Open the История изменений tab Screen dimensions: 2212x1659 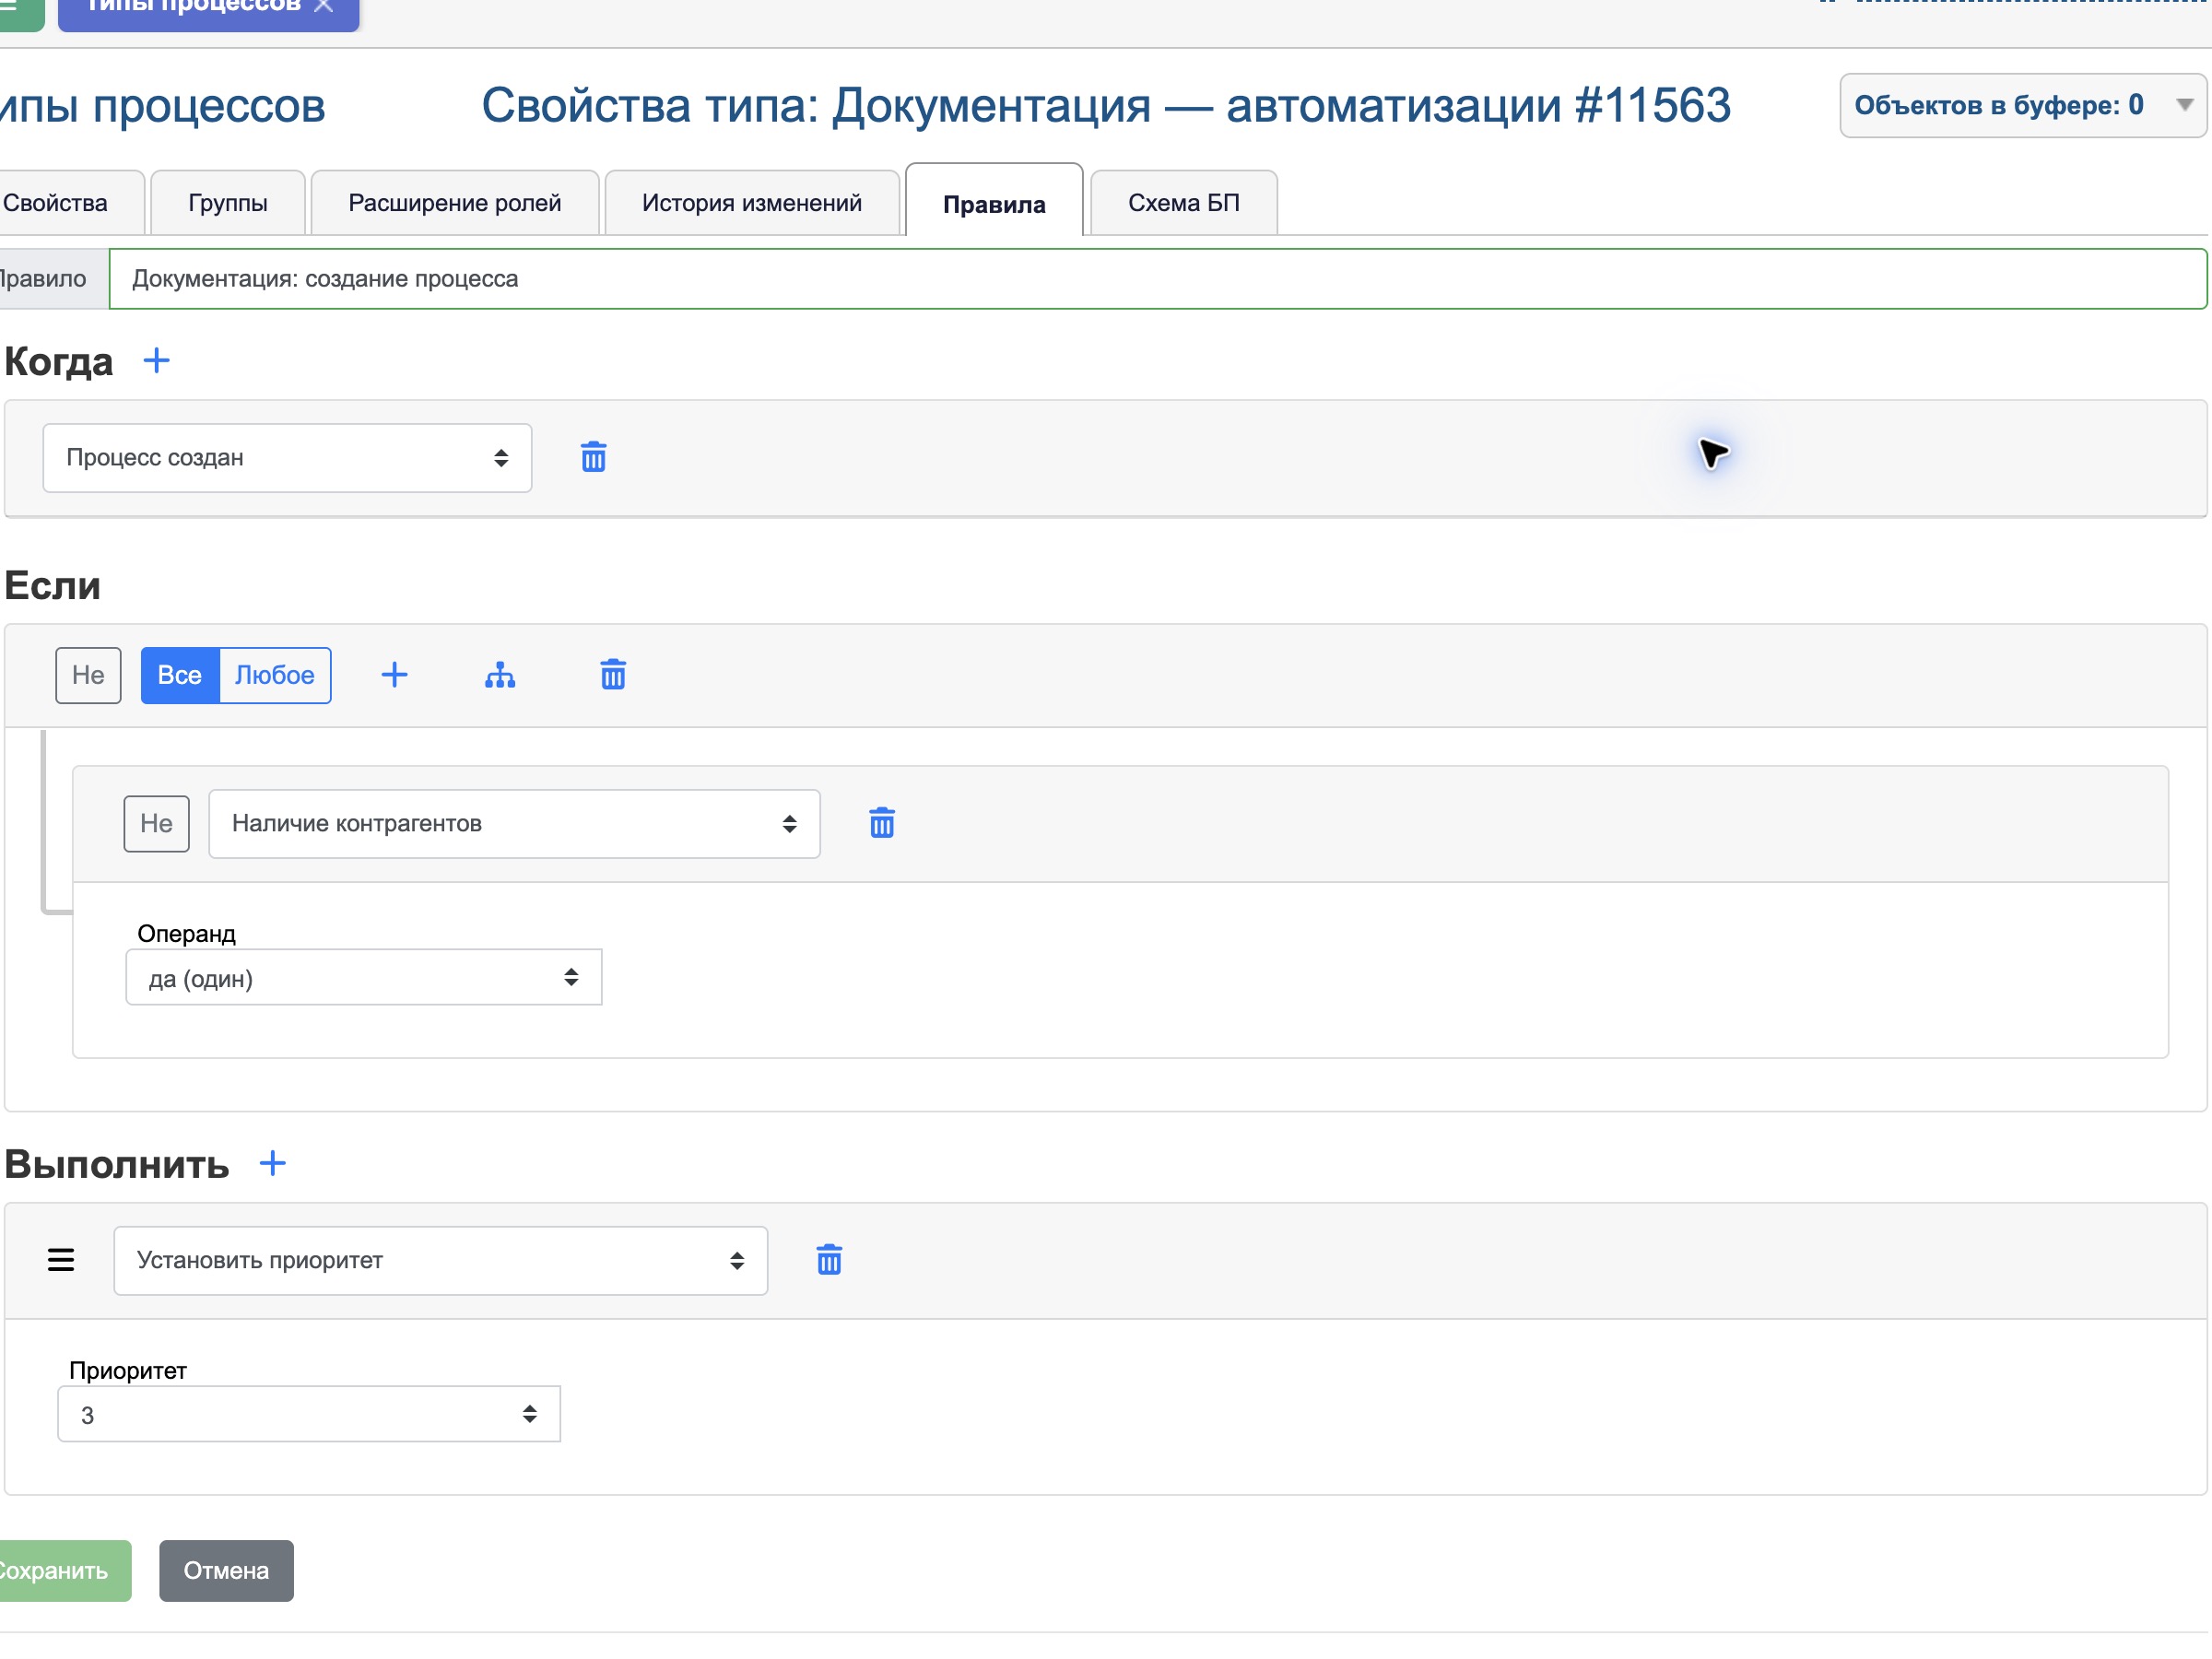(x=752, y=203)
